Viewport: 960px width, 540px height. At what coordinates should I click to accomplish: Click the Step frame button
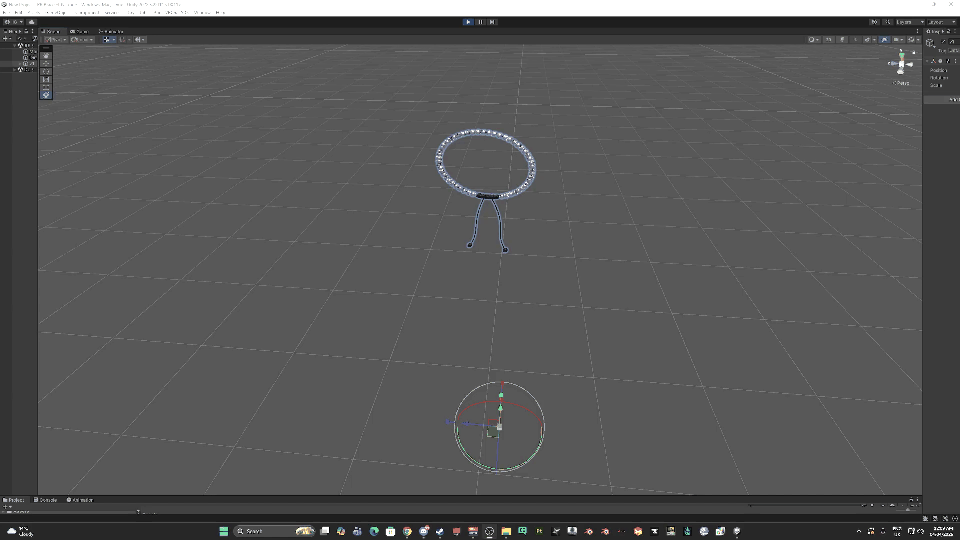491,21
